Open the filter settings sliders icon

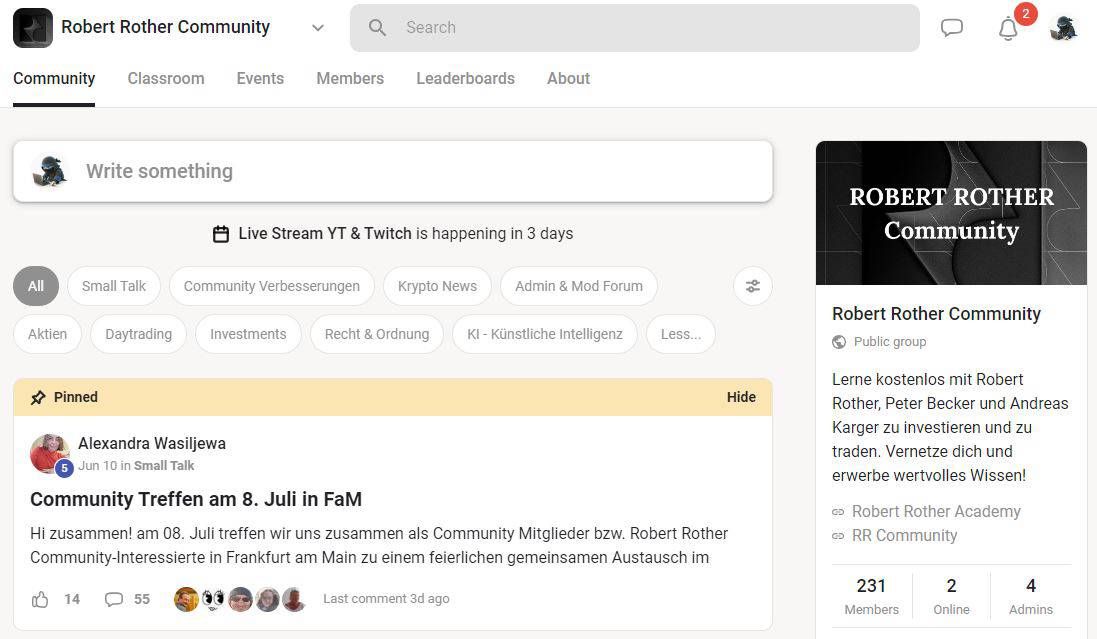[x=752, y=286]
